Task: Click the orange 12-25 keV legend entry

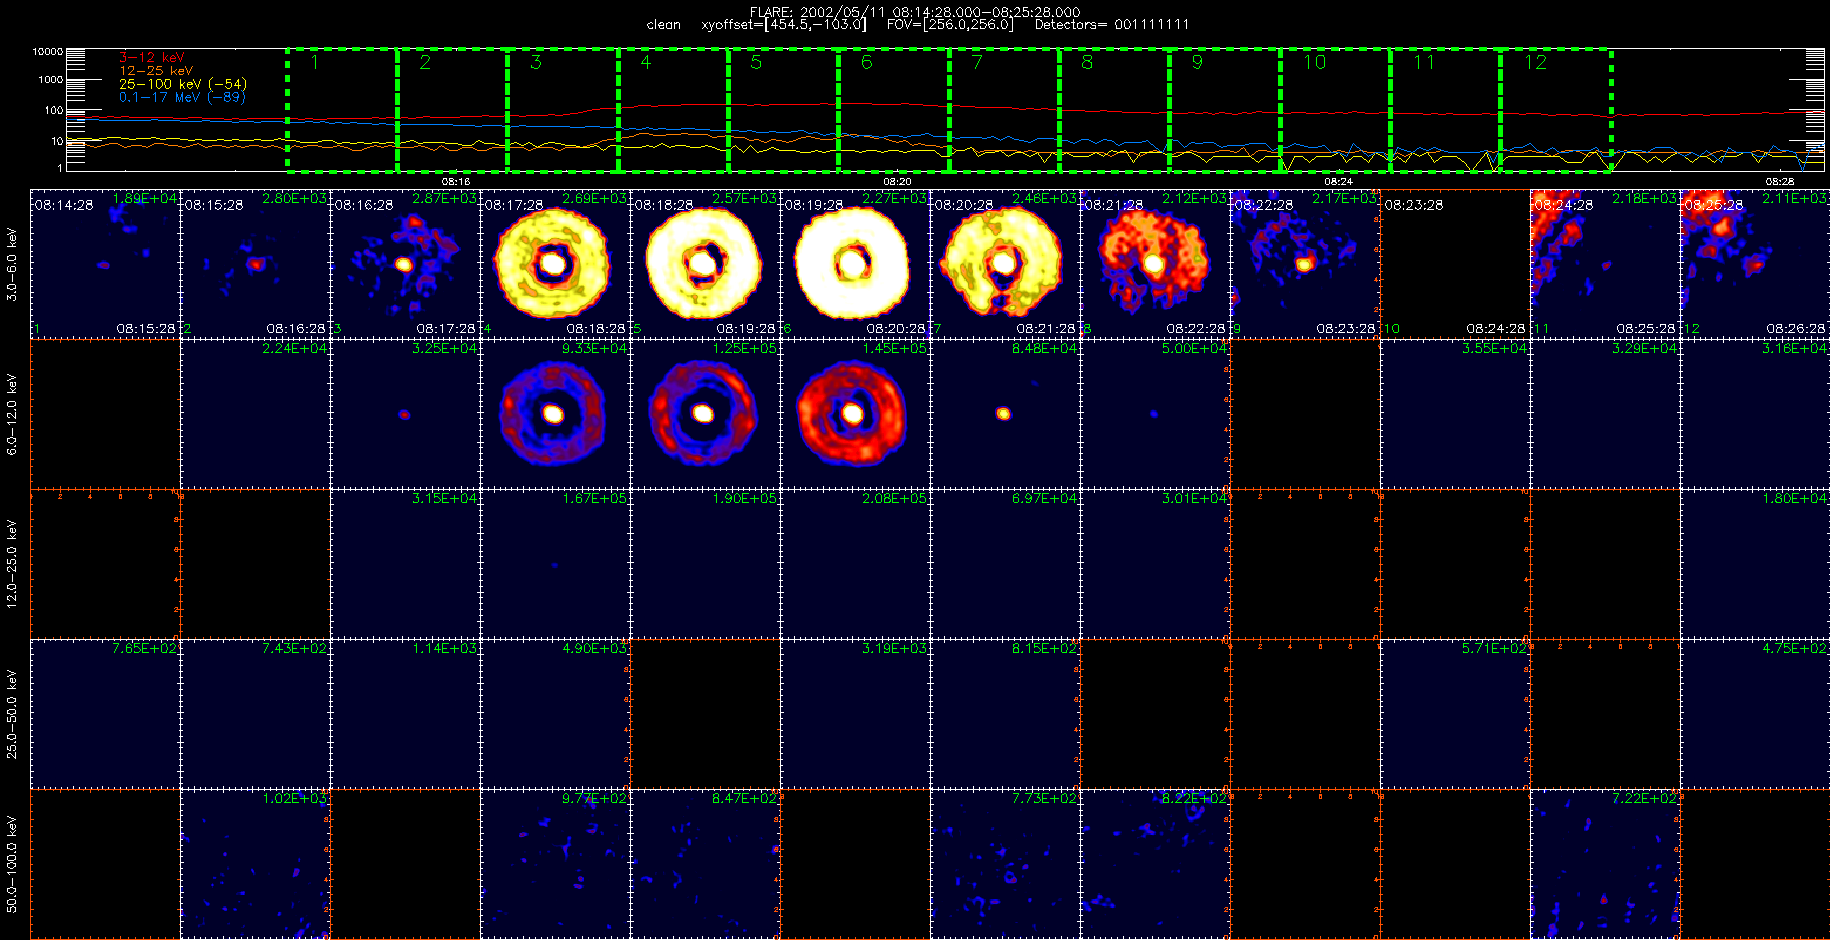Action: coord(156,71)
